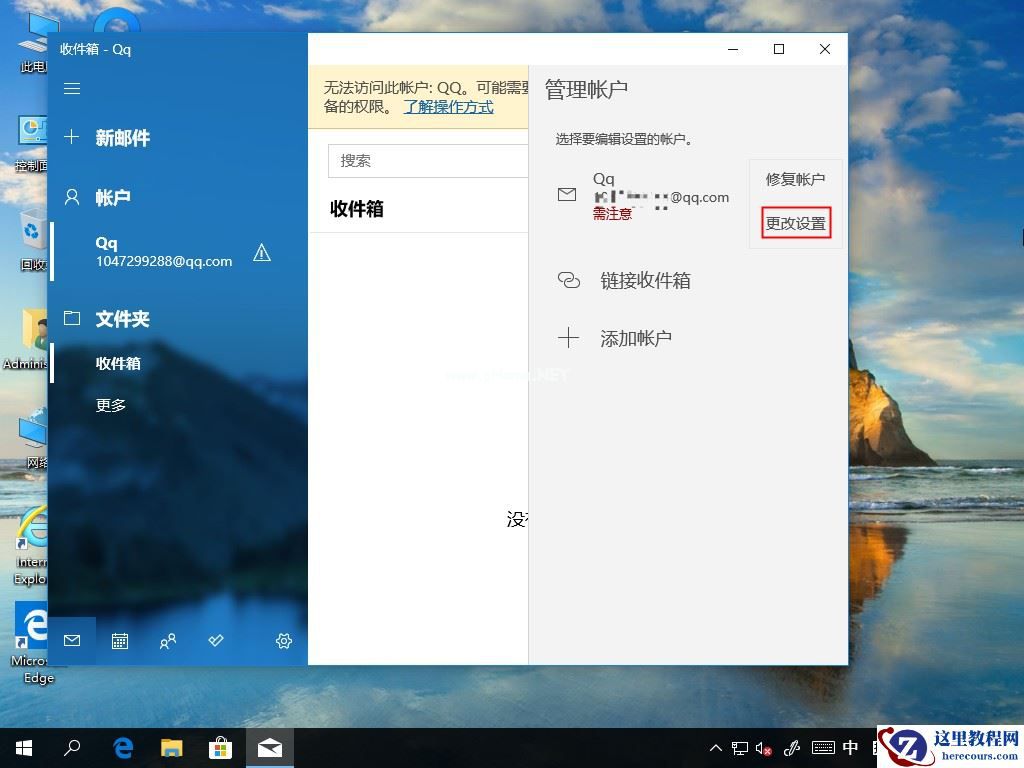
Task: Click the 修复帐户 button
Action: pos(795,180)
